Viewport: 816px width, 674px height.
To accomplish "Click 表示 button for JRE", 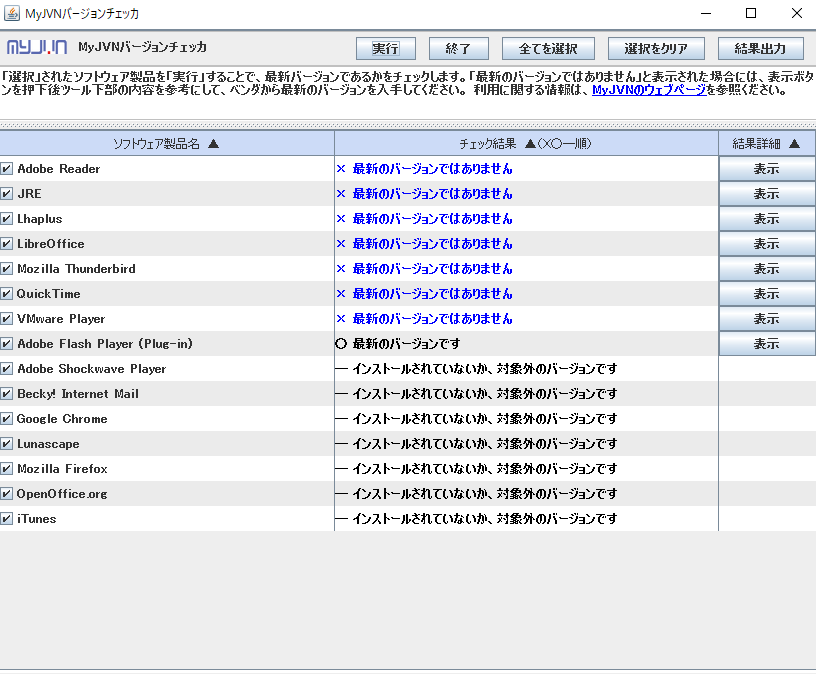I will [x=767, y=194].
